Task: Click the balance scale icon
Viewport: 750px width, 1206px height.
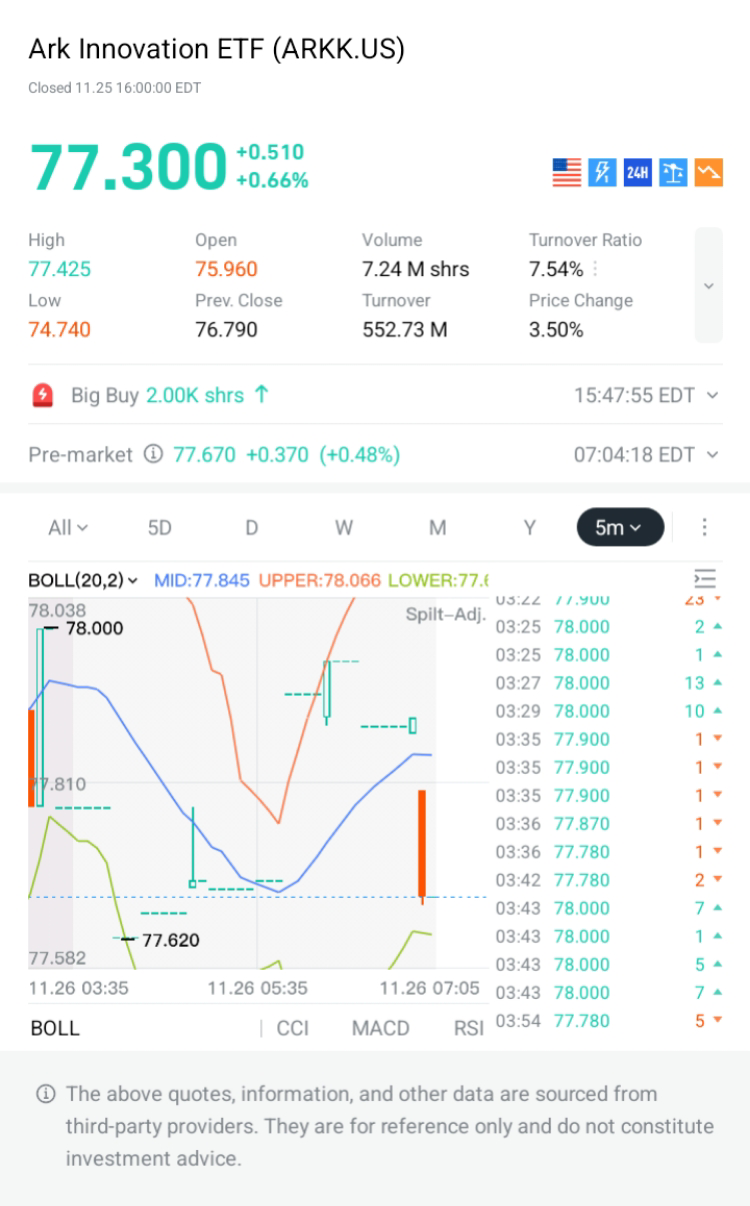Action: (x=673, y=172)
